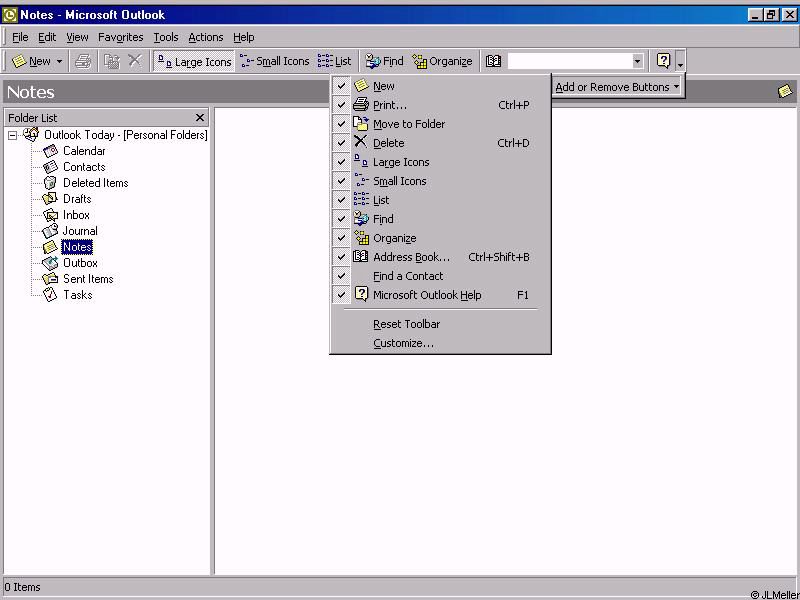800x600 pixels.
Task: Click the Move to Folder toolbar icon
Action: click(112, 61)
